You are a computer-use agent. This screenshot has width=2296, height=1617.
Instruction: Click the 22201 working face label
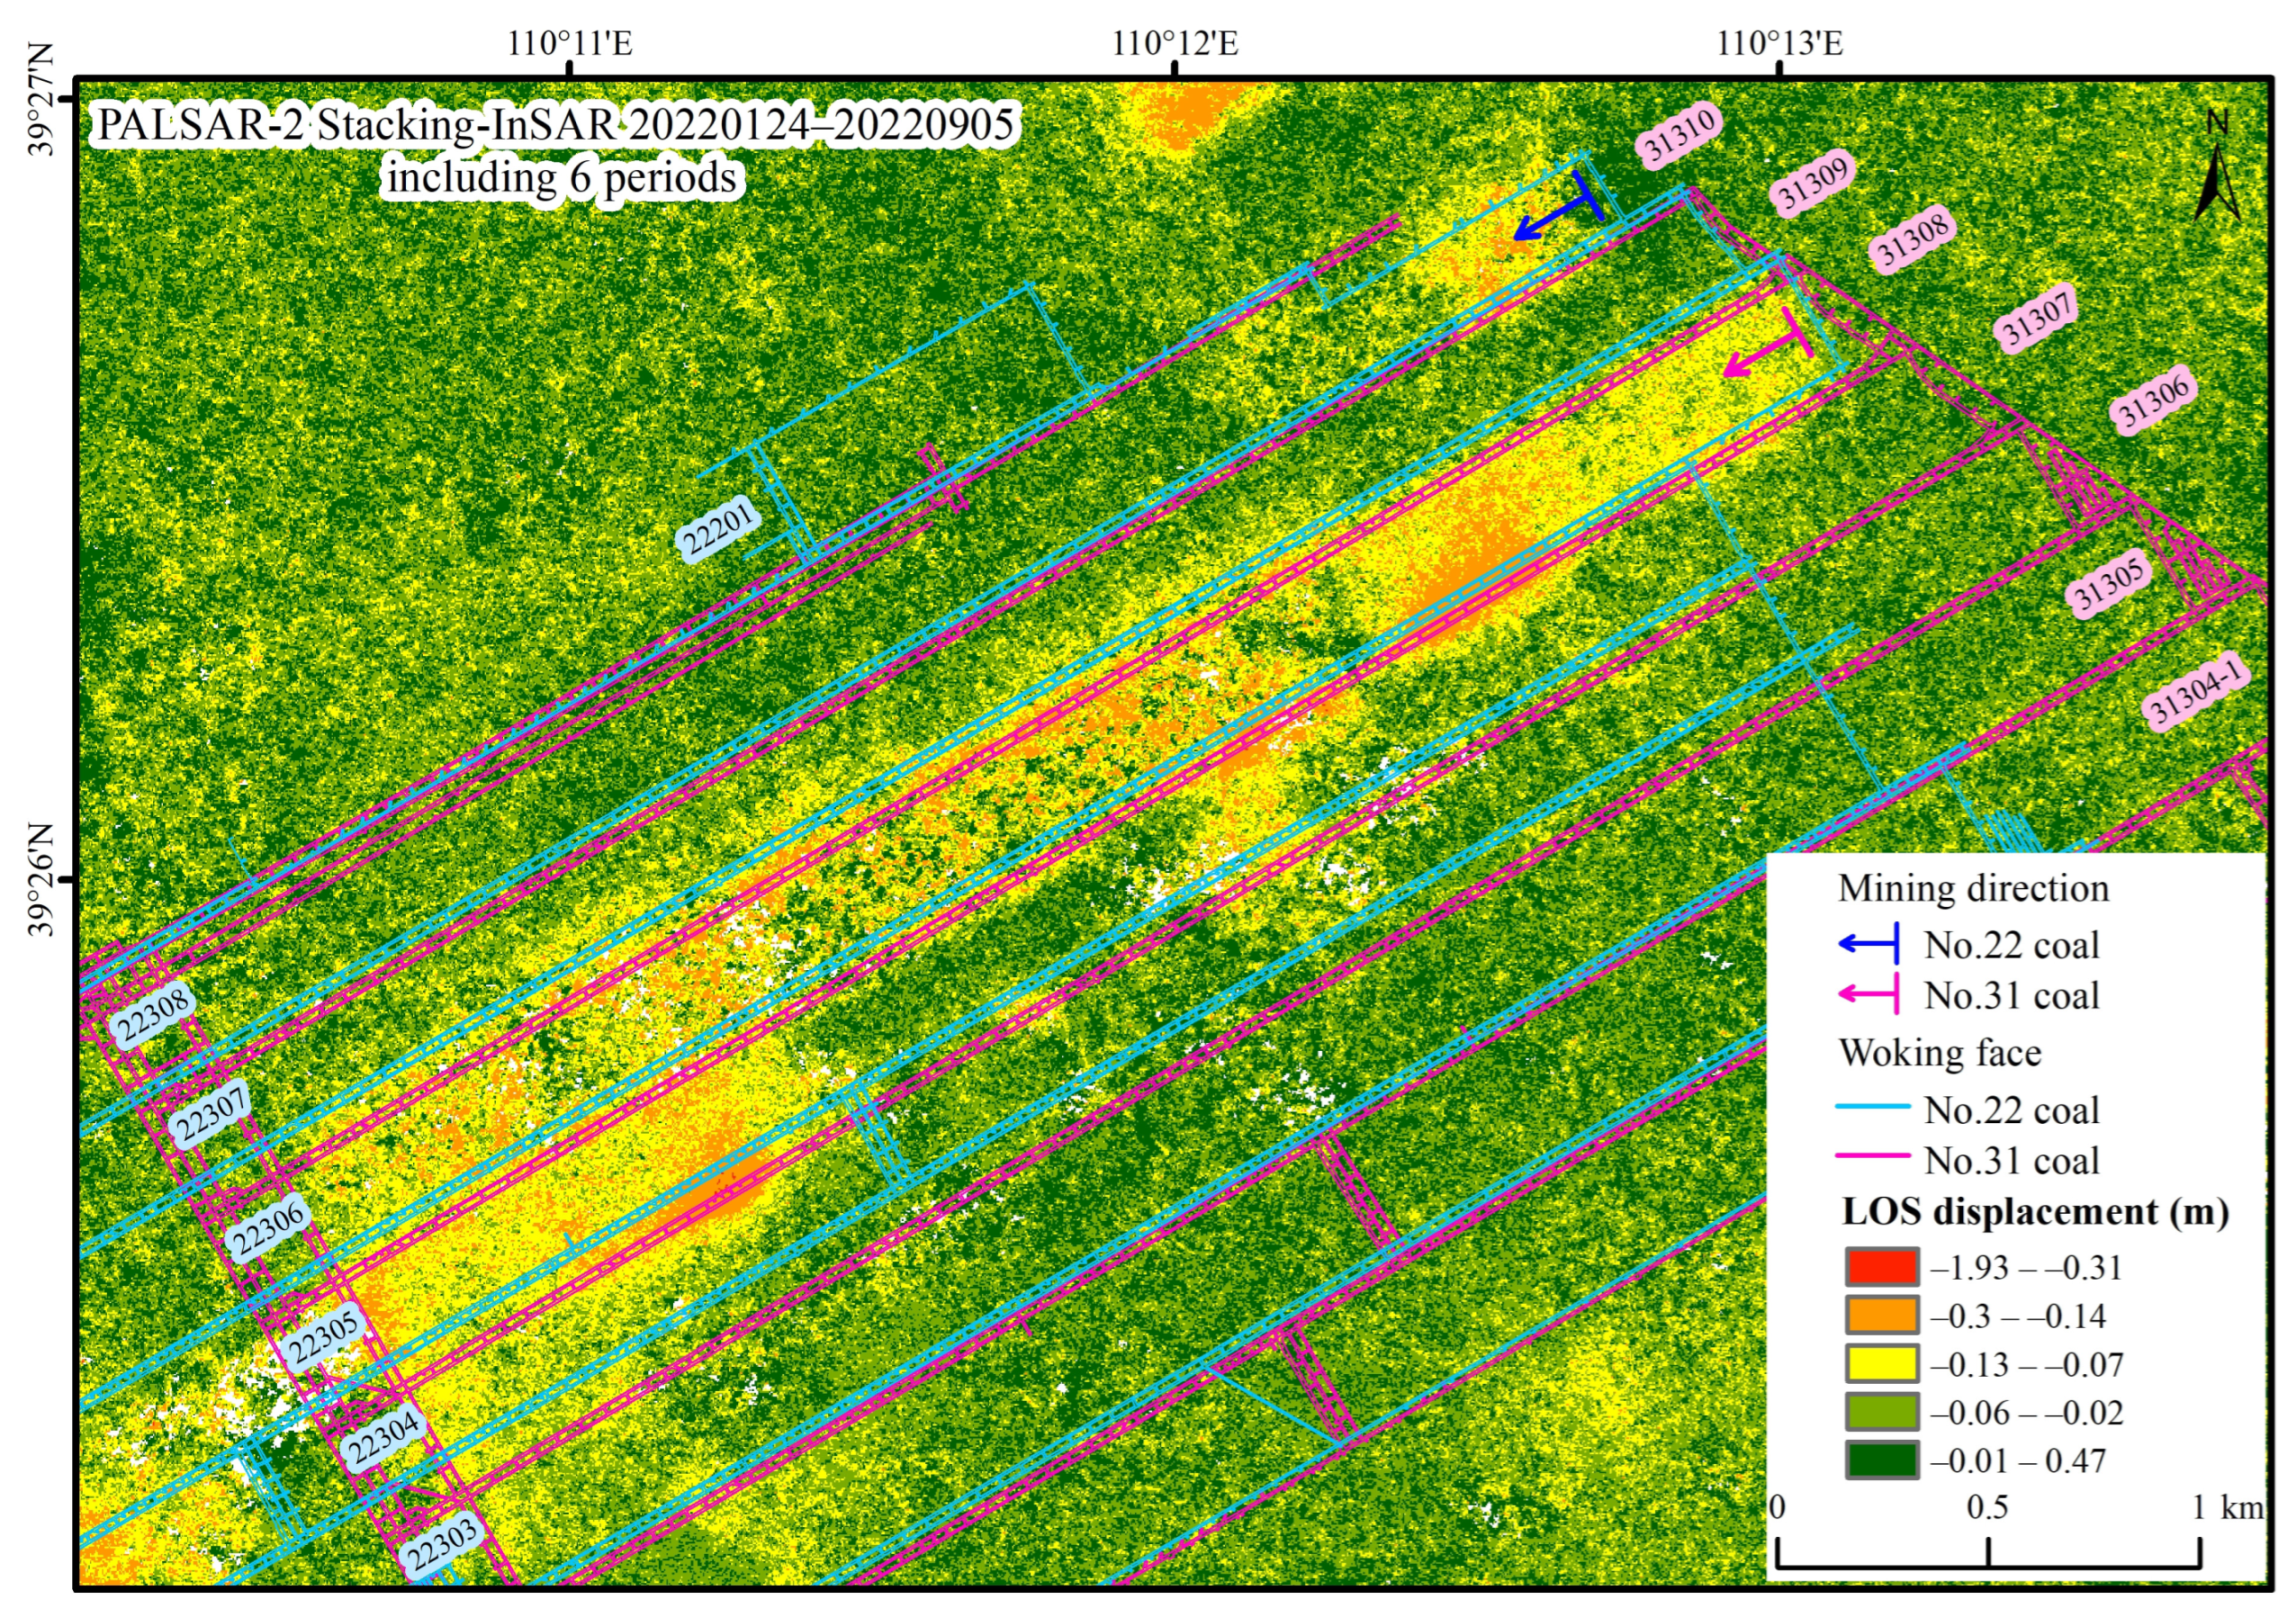718,528
